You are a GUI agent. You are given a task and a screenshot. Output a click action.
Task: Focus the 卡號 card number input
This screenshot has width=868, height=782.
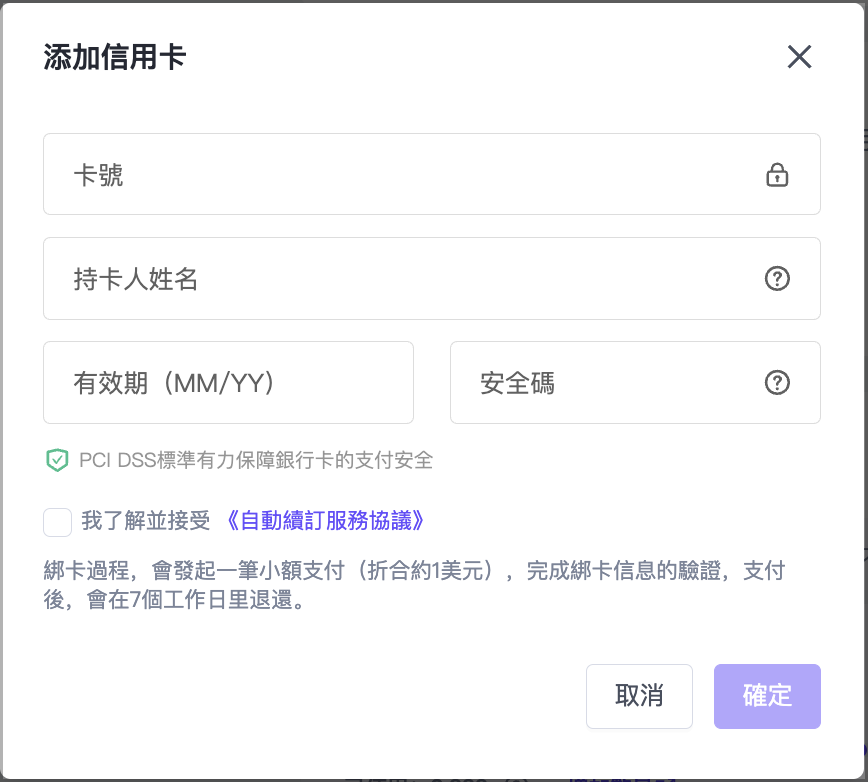point(400,175)
